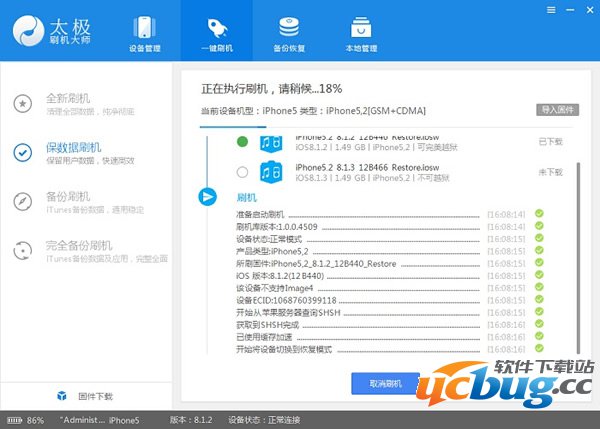
Task: Click the green check for iOS 版本 row
Action: [x=539, y=275]
